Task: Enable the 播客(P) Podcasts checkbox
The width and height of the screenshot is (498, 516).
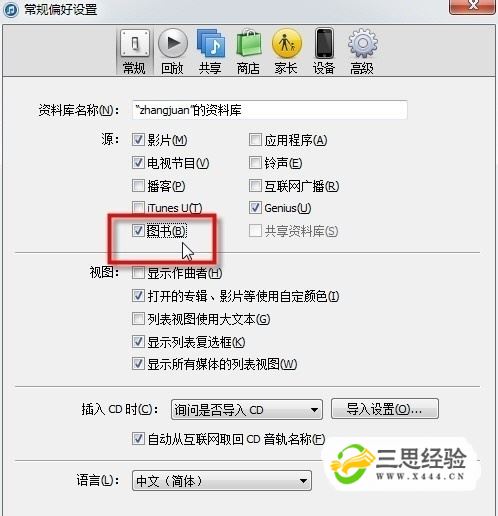Action: [138, 186]
